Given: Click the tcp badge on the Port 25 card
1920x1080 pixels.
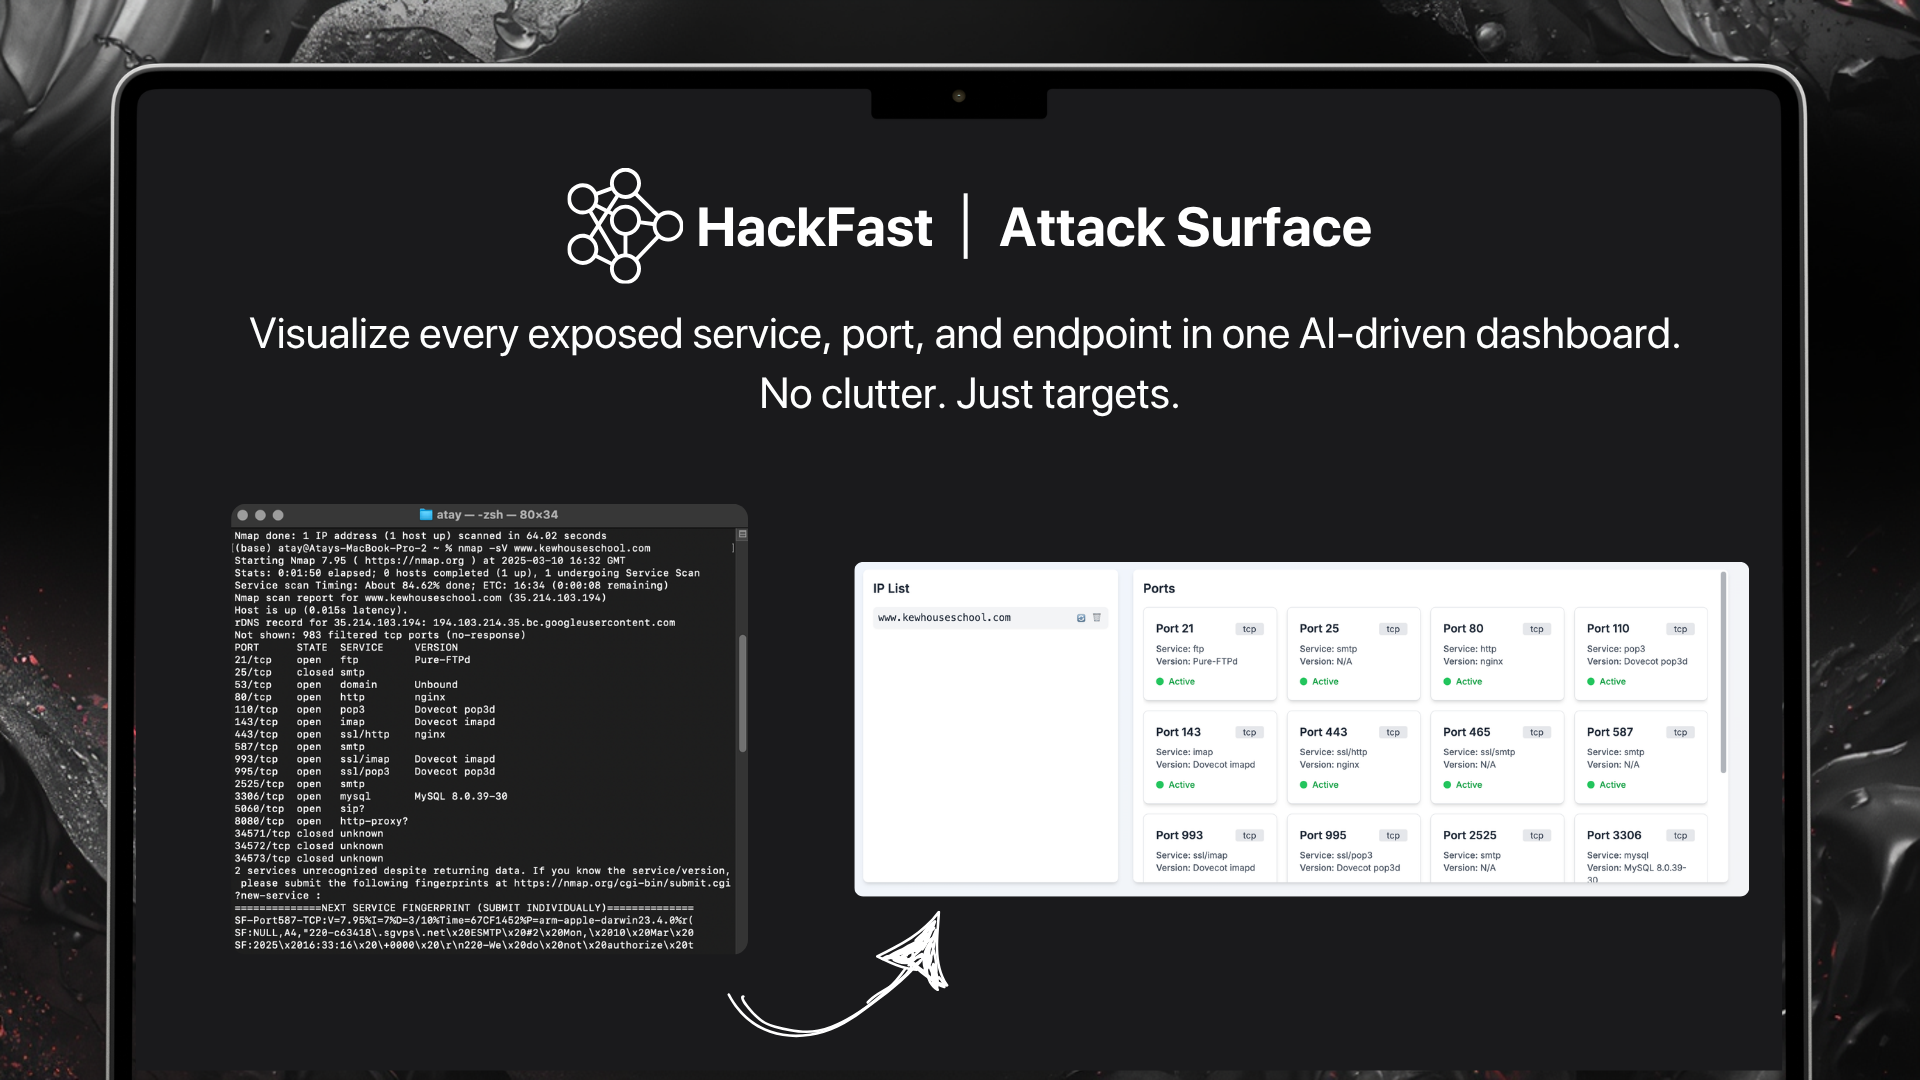Looking at the screenshot, I should point(1392,628).
